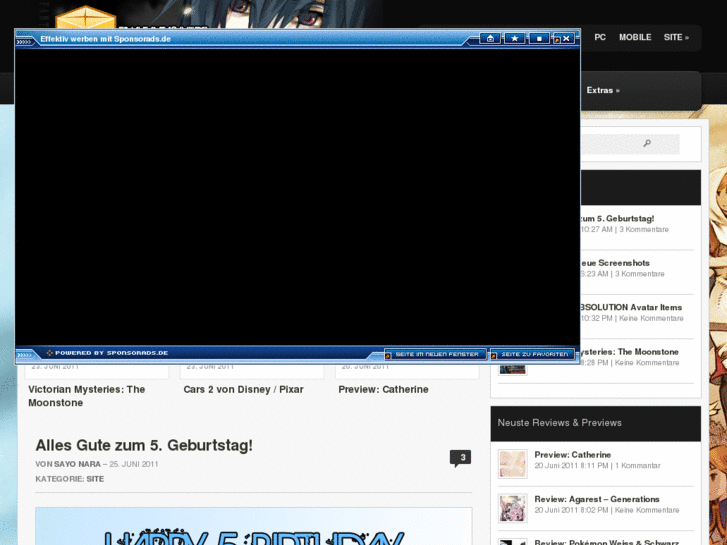
Task: Click the 'Seite zu Favoriten' button
Action: click(x=534, y=354)
